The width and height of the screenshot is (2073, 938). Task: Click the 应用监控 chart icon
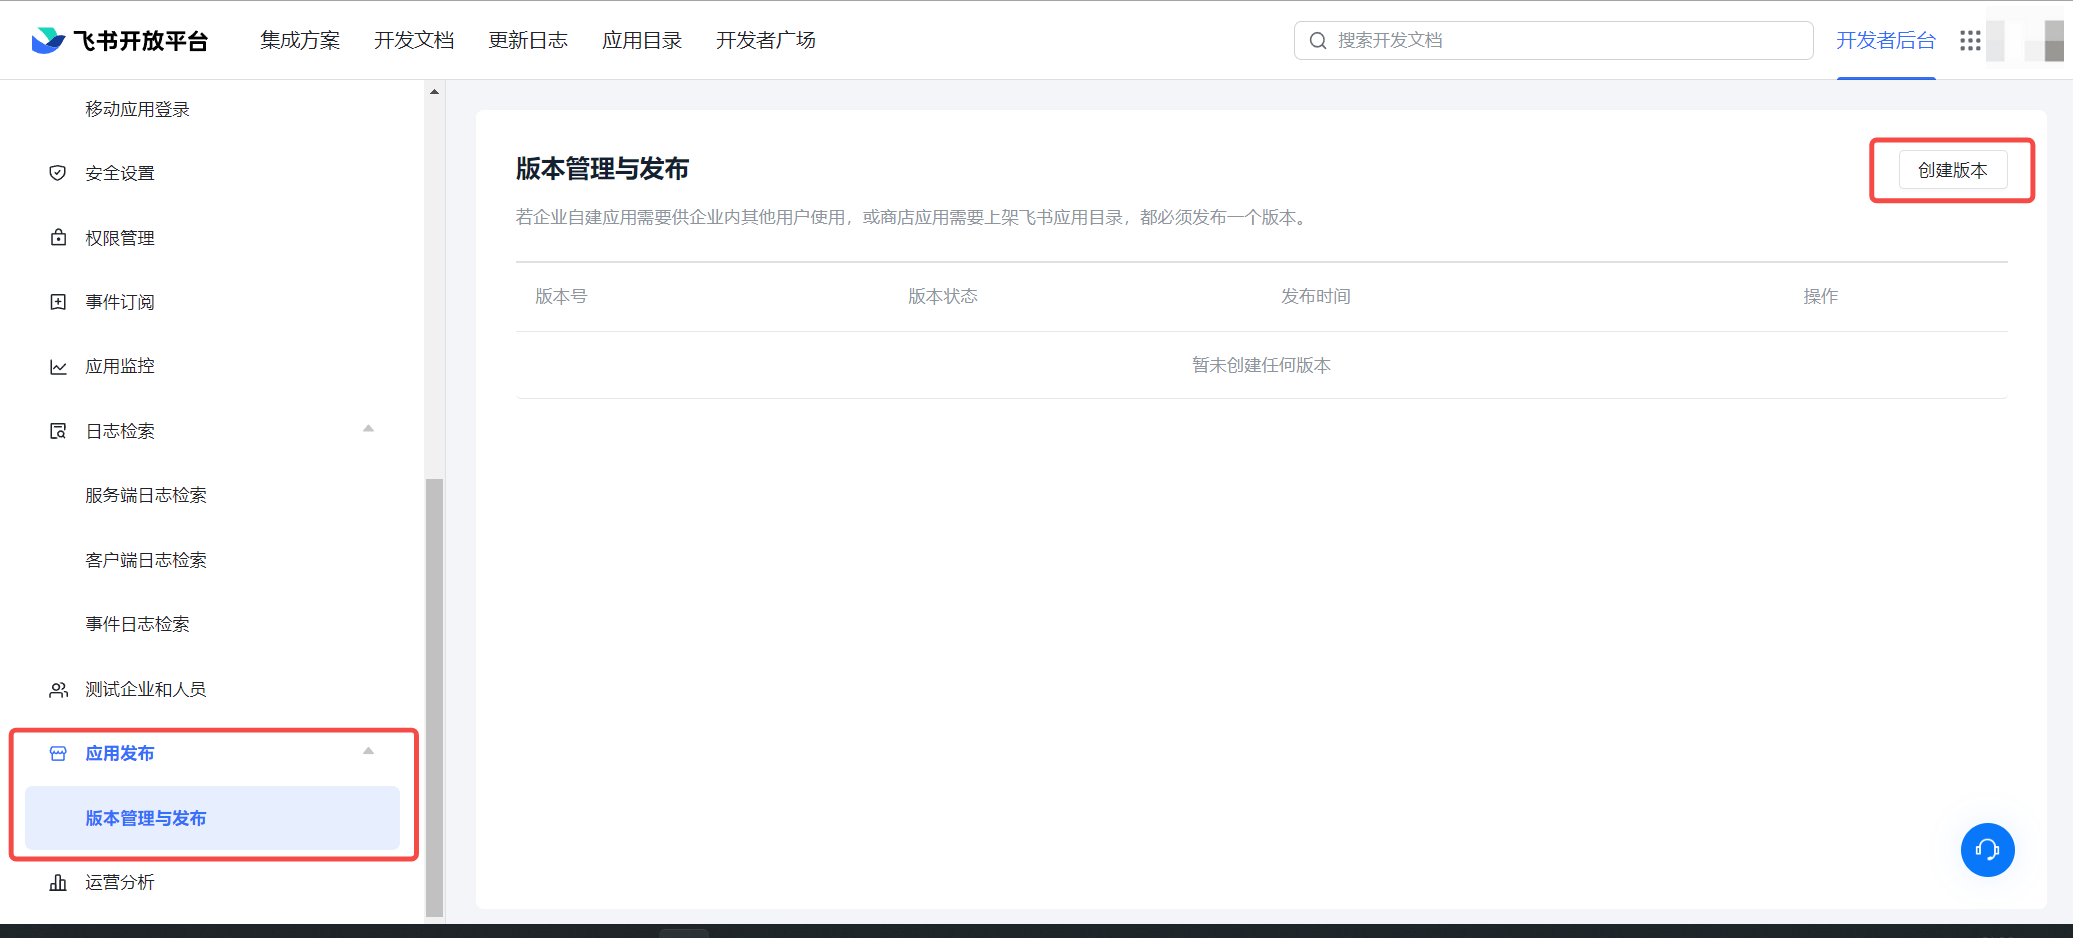pos(58,367)
